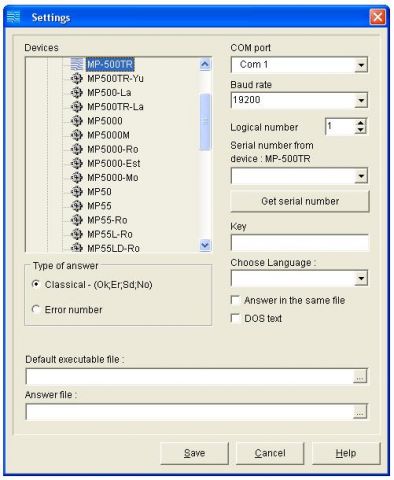Enable Answer in the same file
Viewport: 394px width, 480px height.
[235, 300]
